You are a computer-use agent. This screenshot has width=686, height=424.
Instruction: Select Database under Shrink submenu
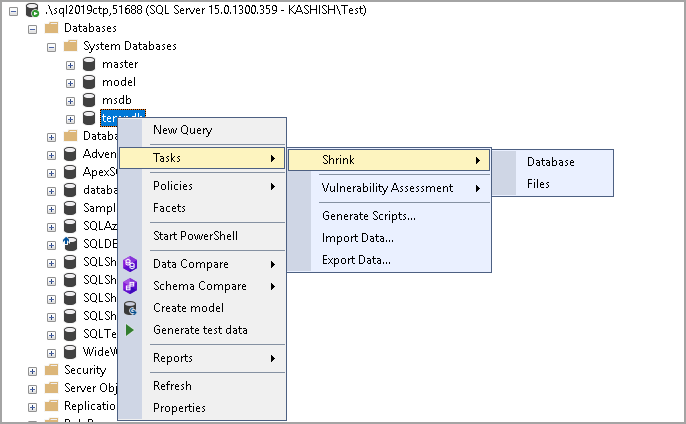coord(551,162)
